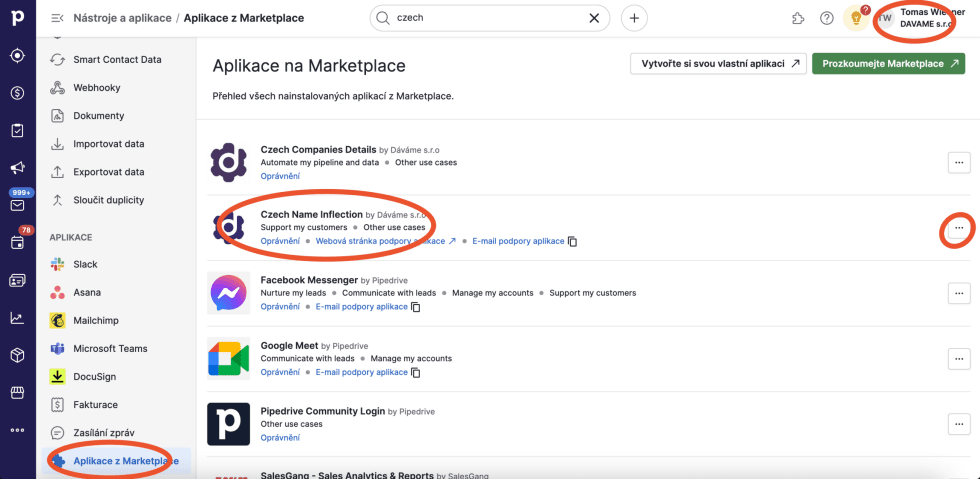
Task: Open the Insights chart icon in left rail
Action: pyautogui.click(x=17, y=318)
